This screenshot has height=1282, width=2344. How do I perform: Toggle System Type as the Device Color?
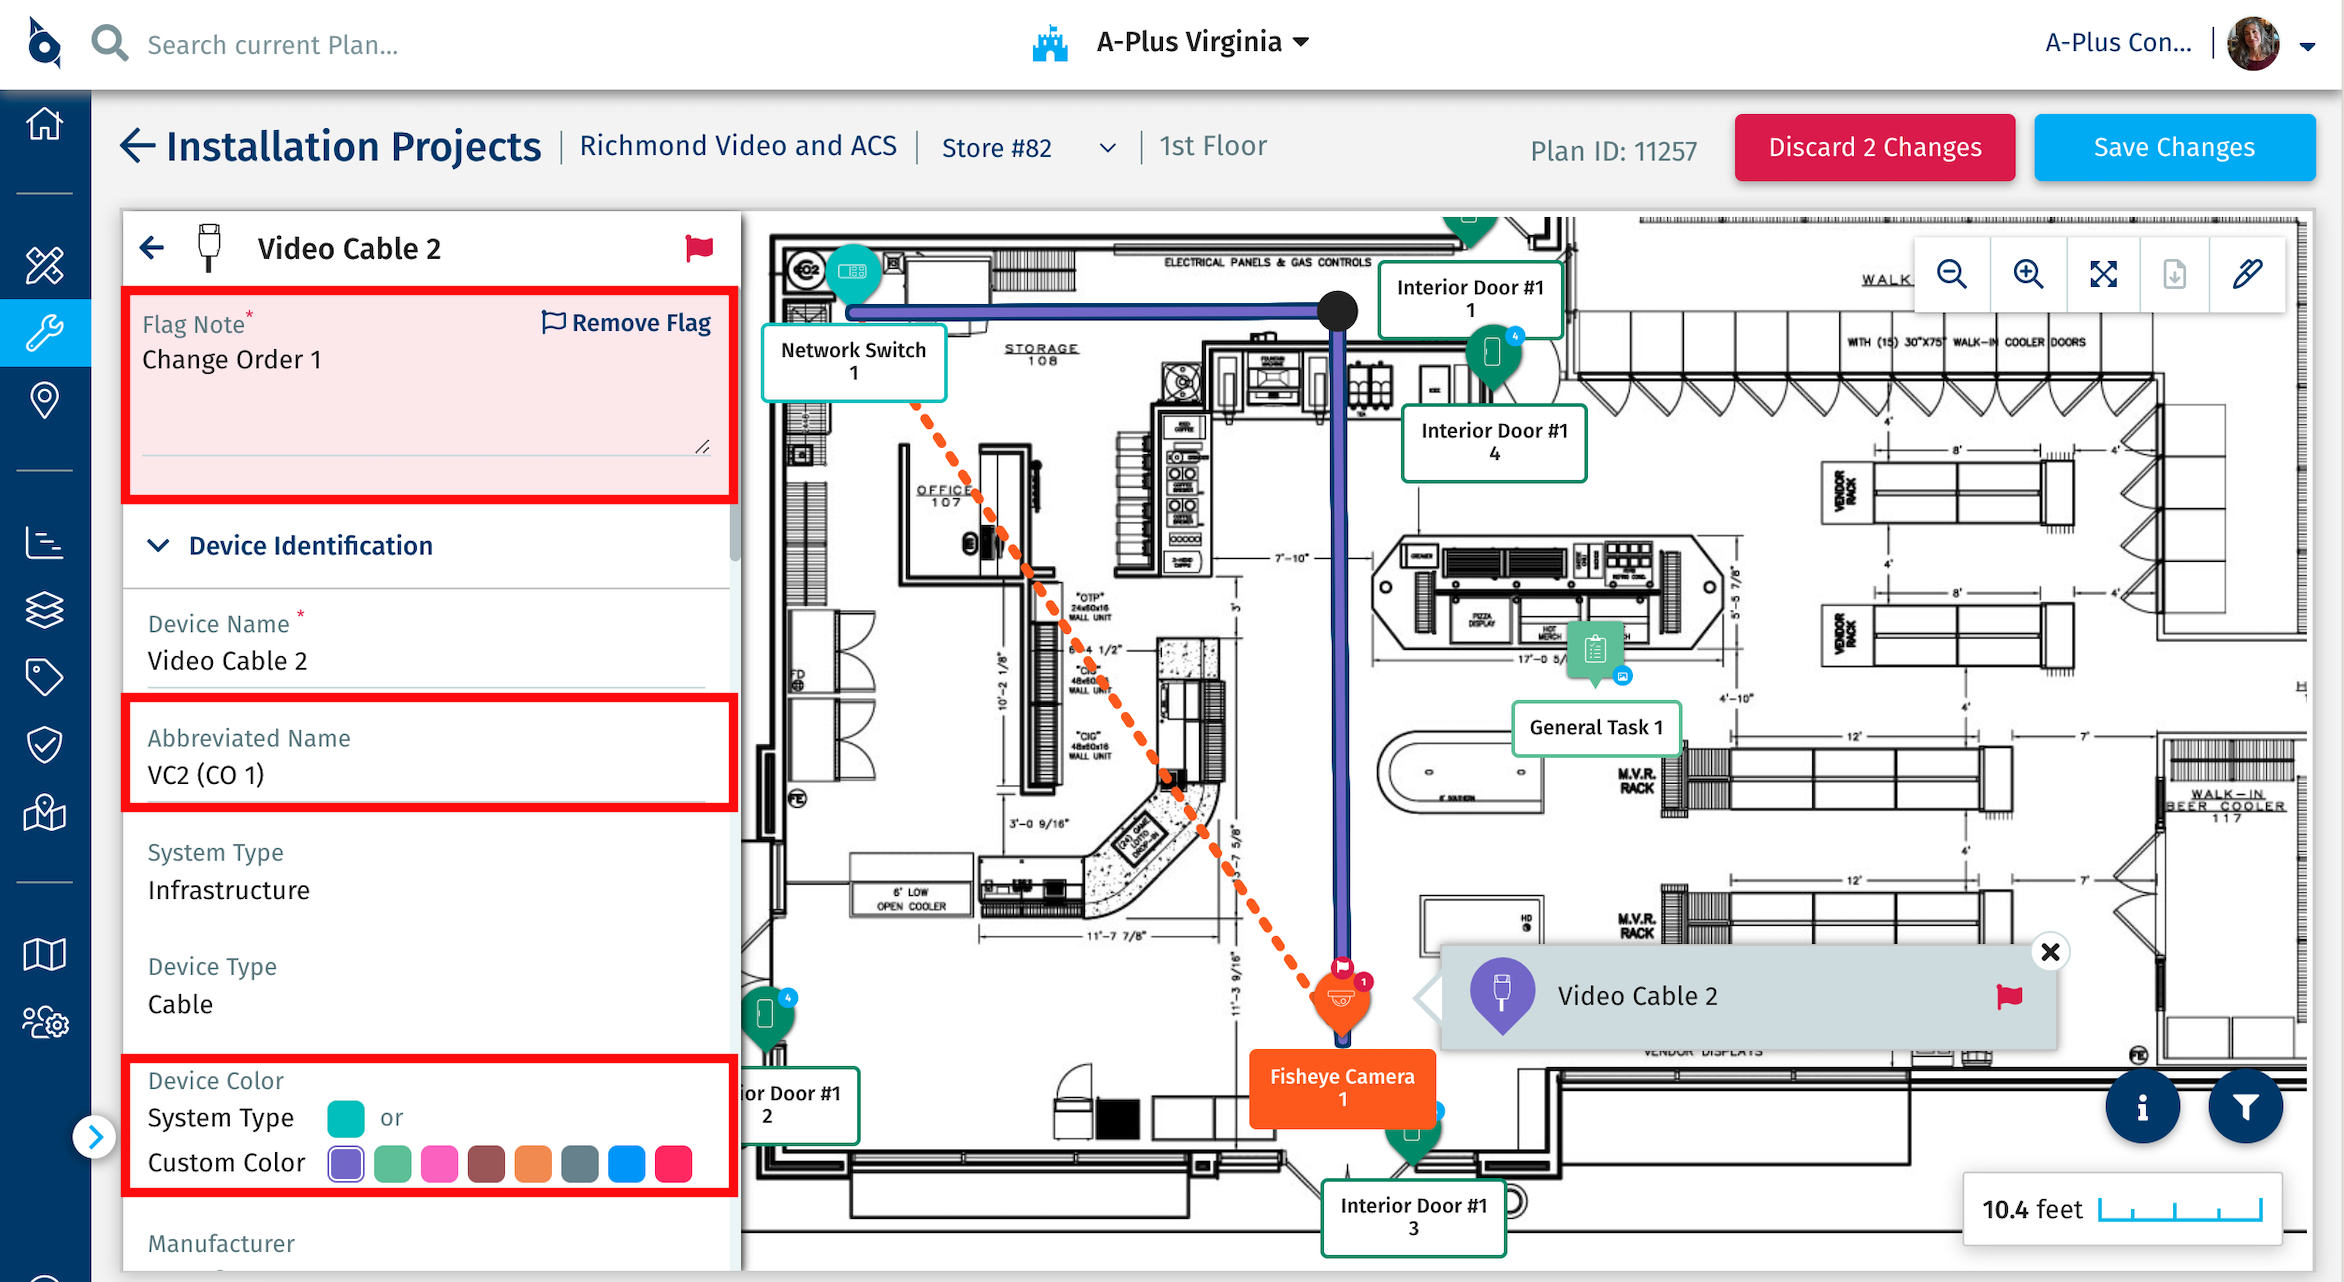tap(345, 1118)
